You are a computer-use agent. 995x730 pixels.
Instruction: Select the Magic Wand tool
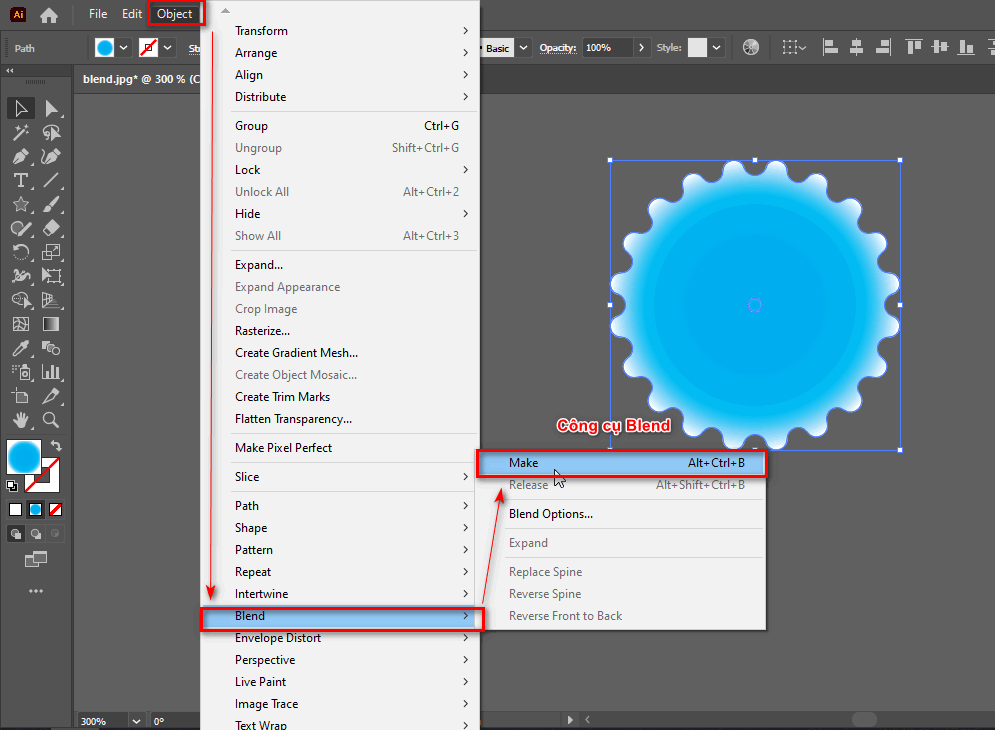point(20,132)
